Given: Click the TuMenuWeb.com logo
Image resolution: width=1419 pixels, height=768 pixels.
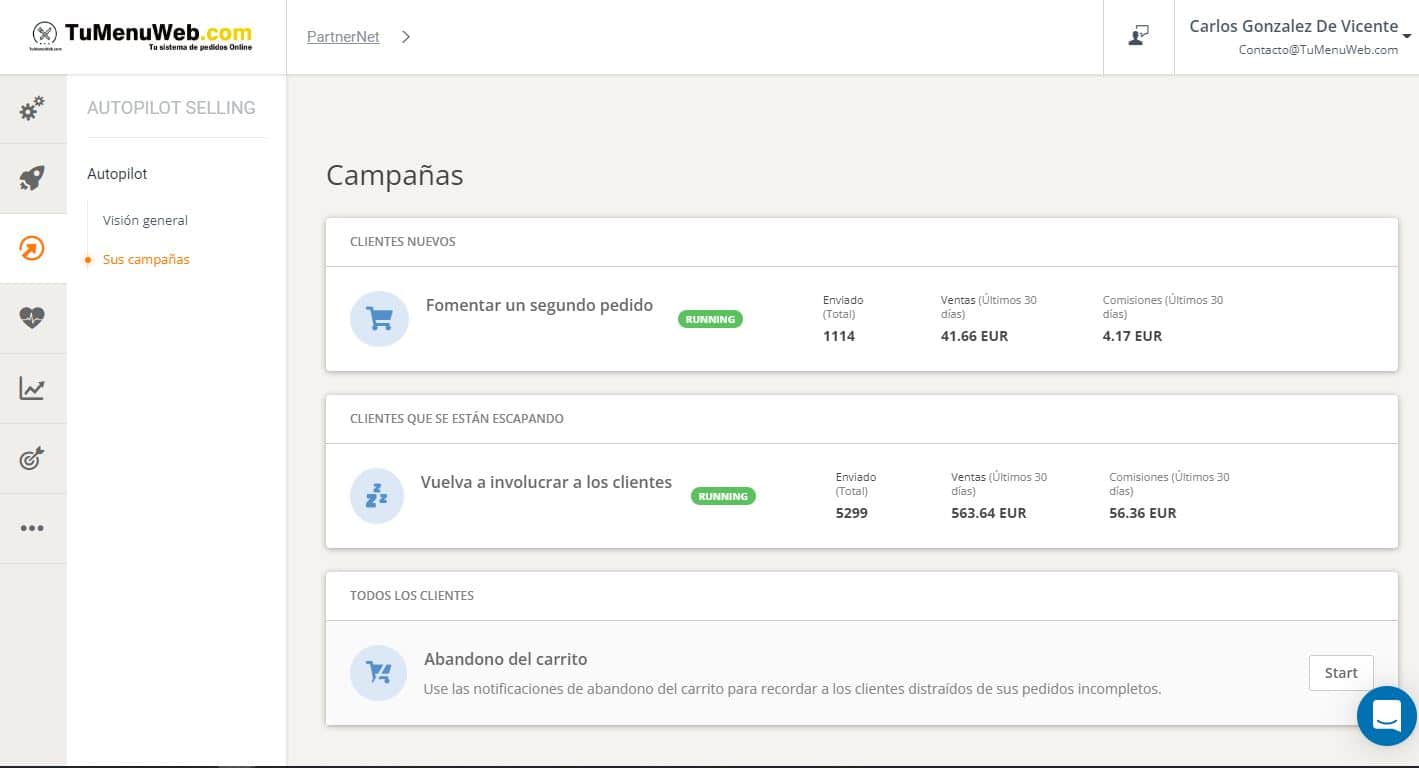Looking at the screenshot, I should coord(141,36).
